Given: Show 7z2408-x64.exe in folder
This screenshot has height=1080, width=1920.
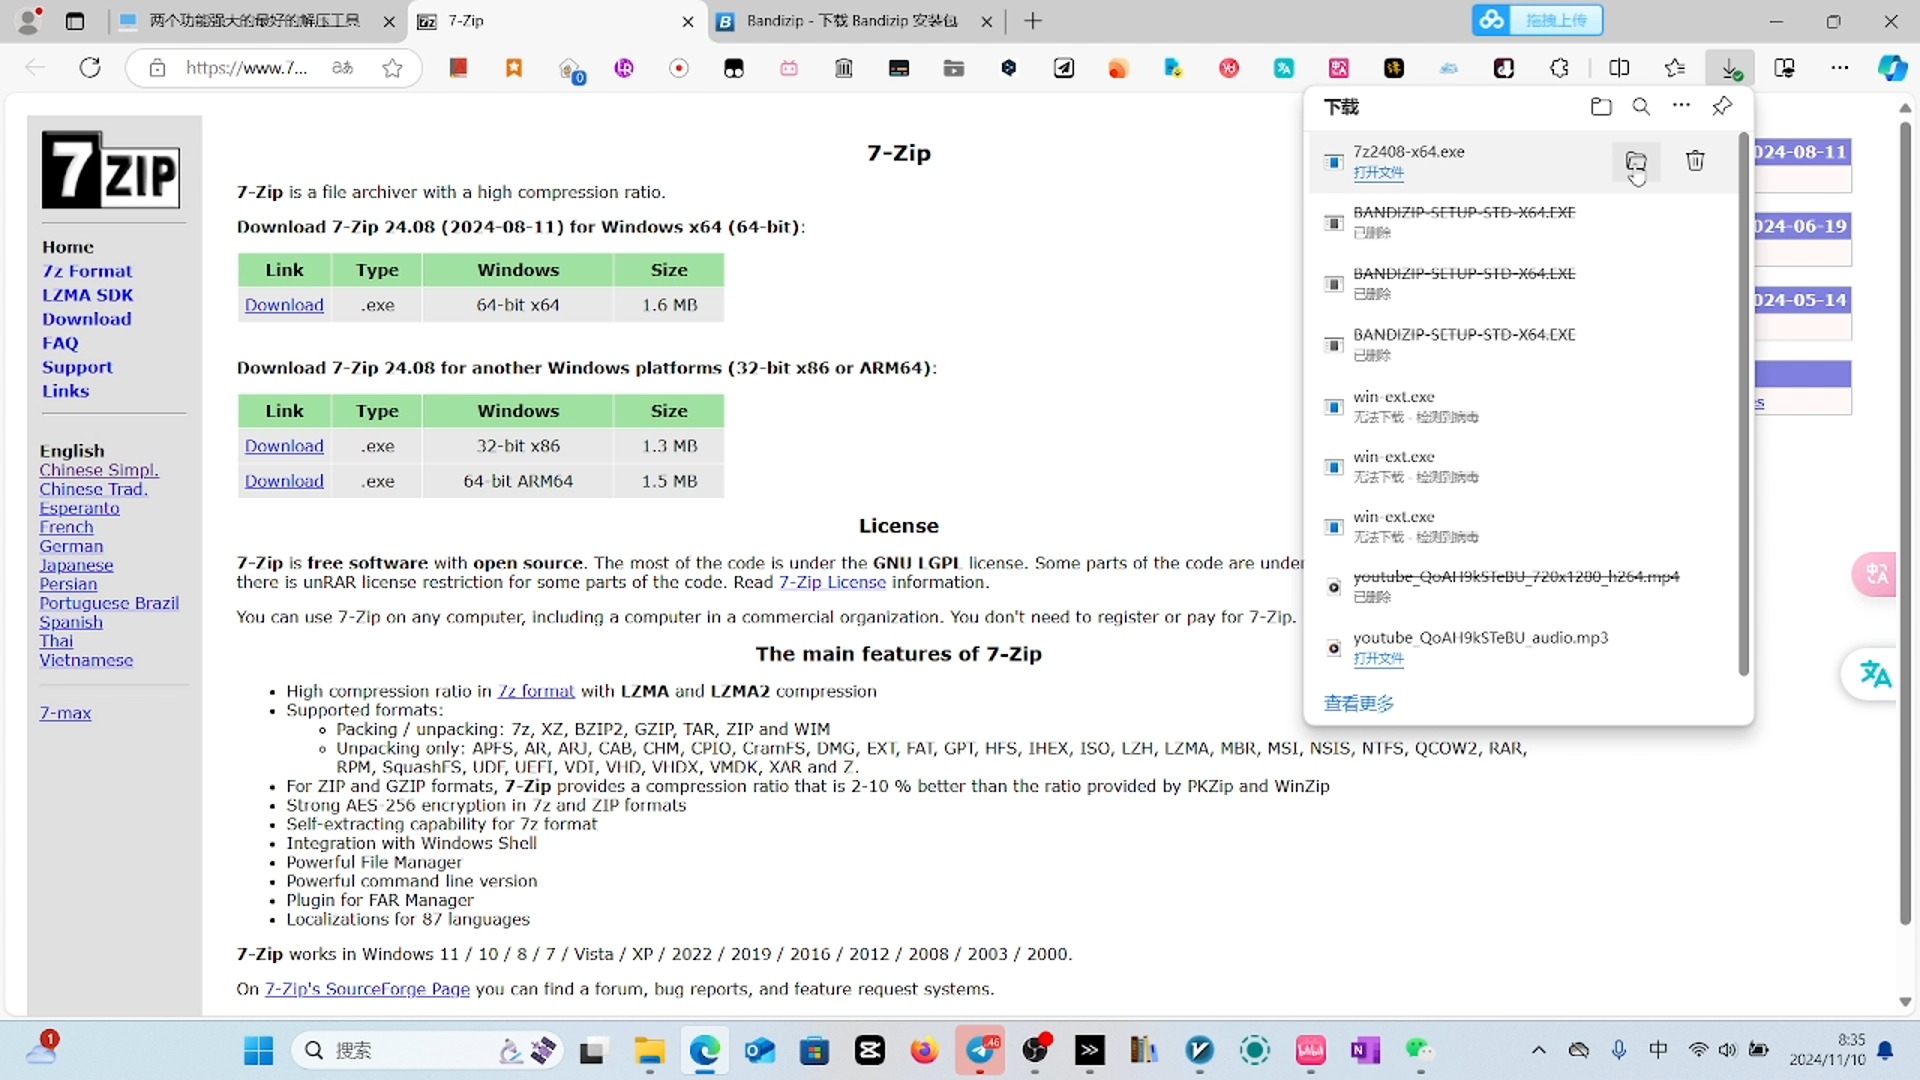Looking at the screenshot, I should [x=1636, y=162].
